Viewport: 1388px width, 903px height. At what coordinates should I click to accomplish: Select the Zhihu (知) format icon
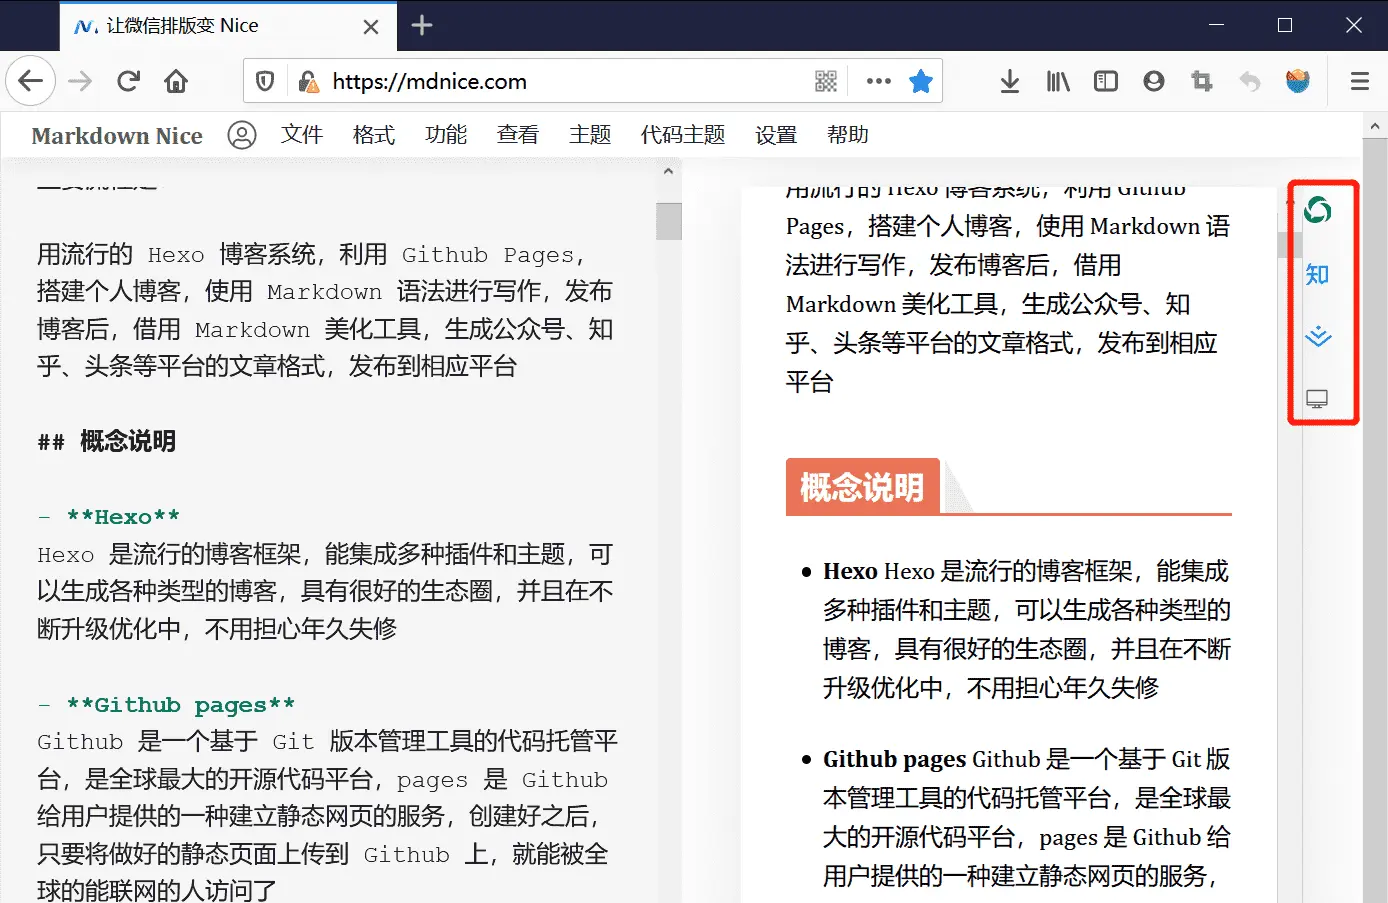tap(1318, 273)
